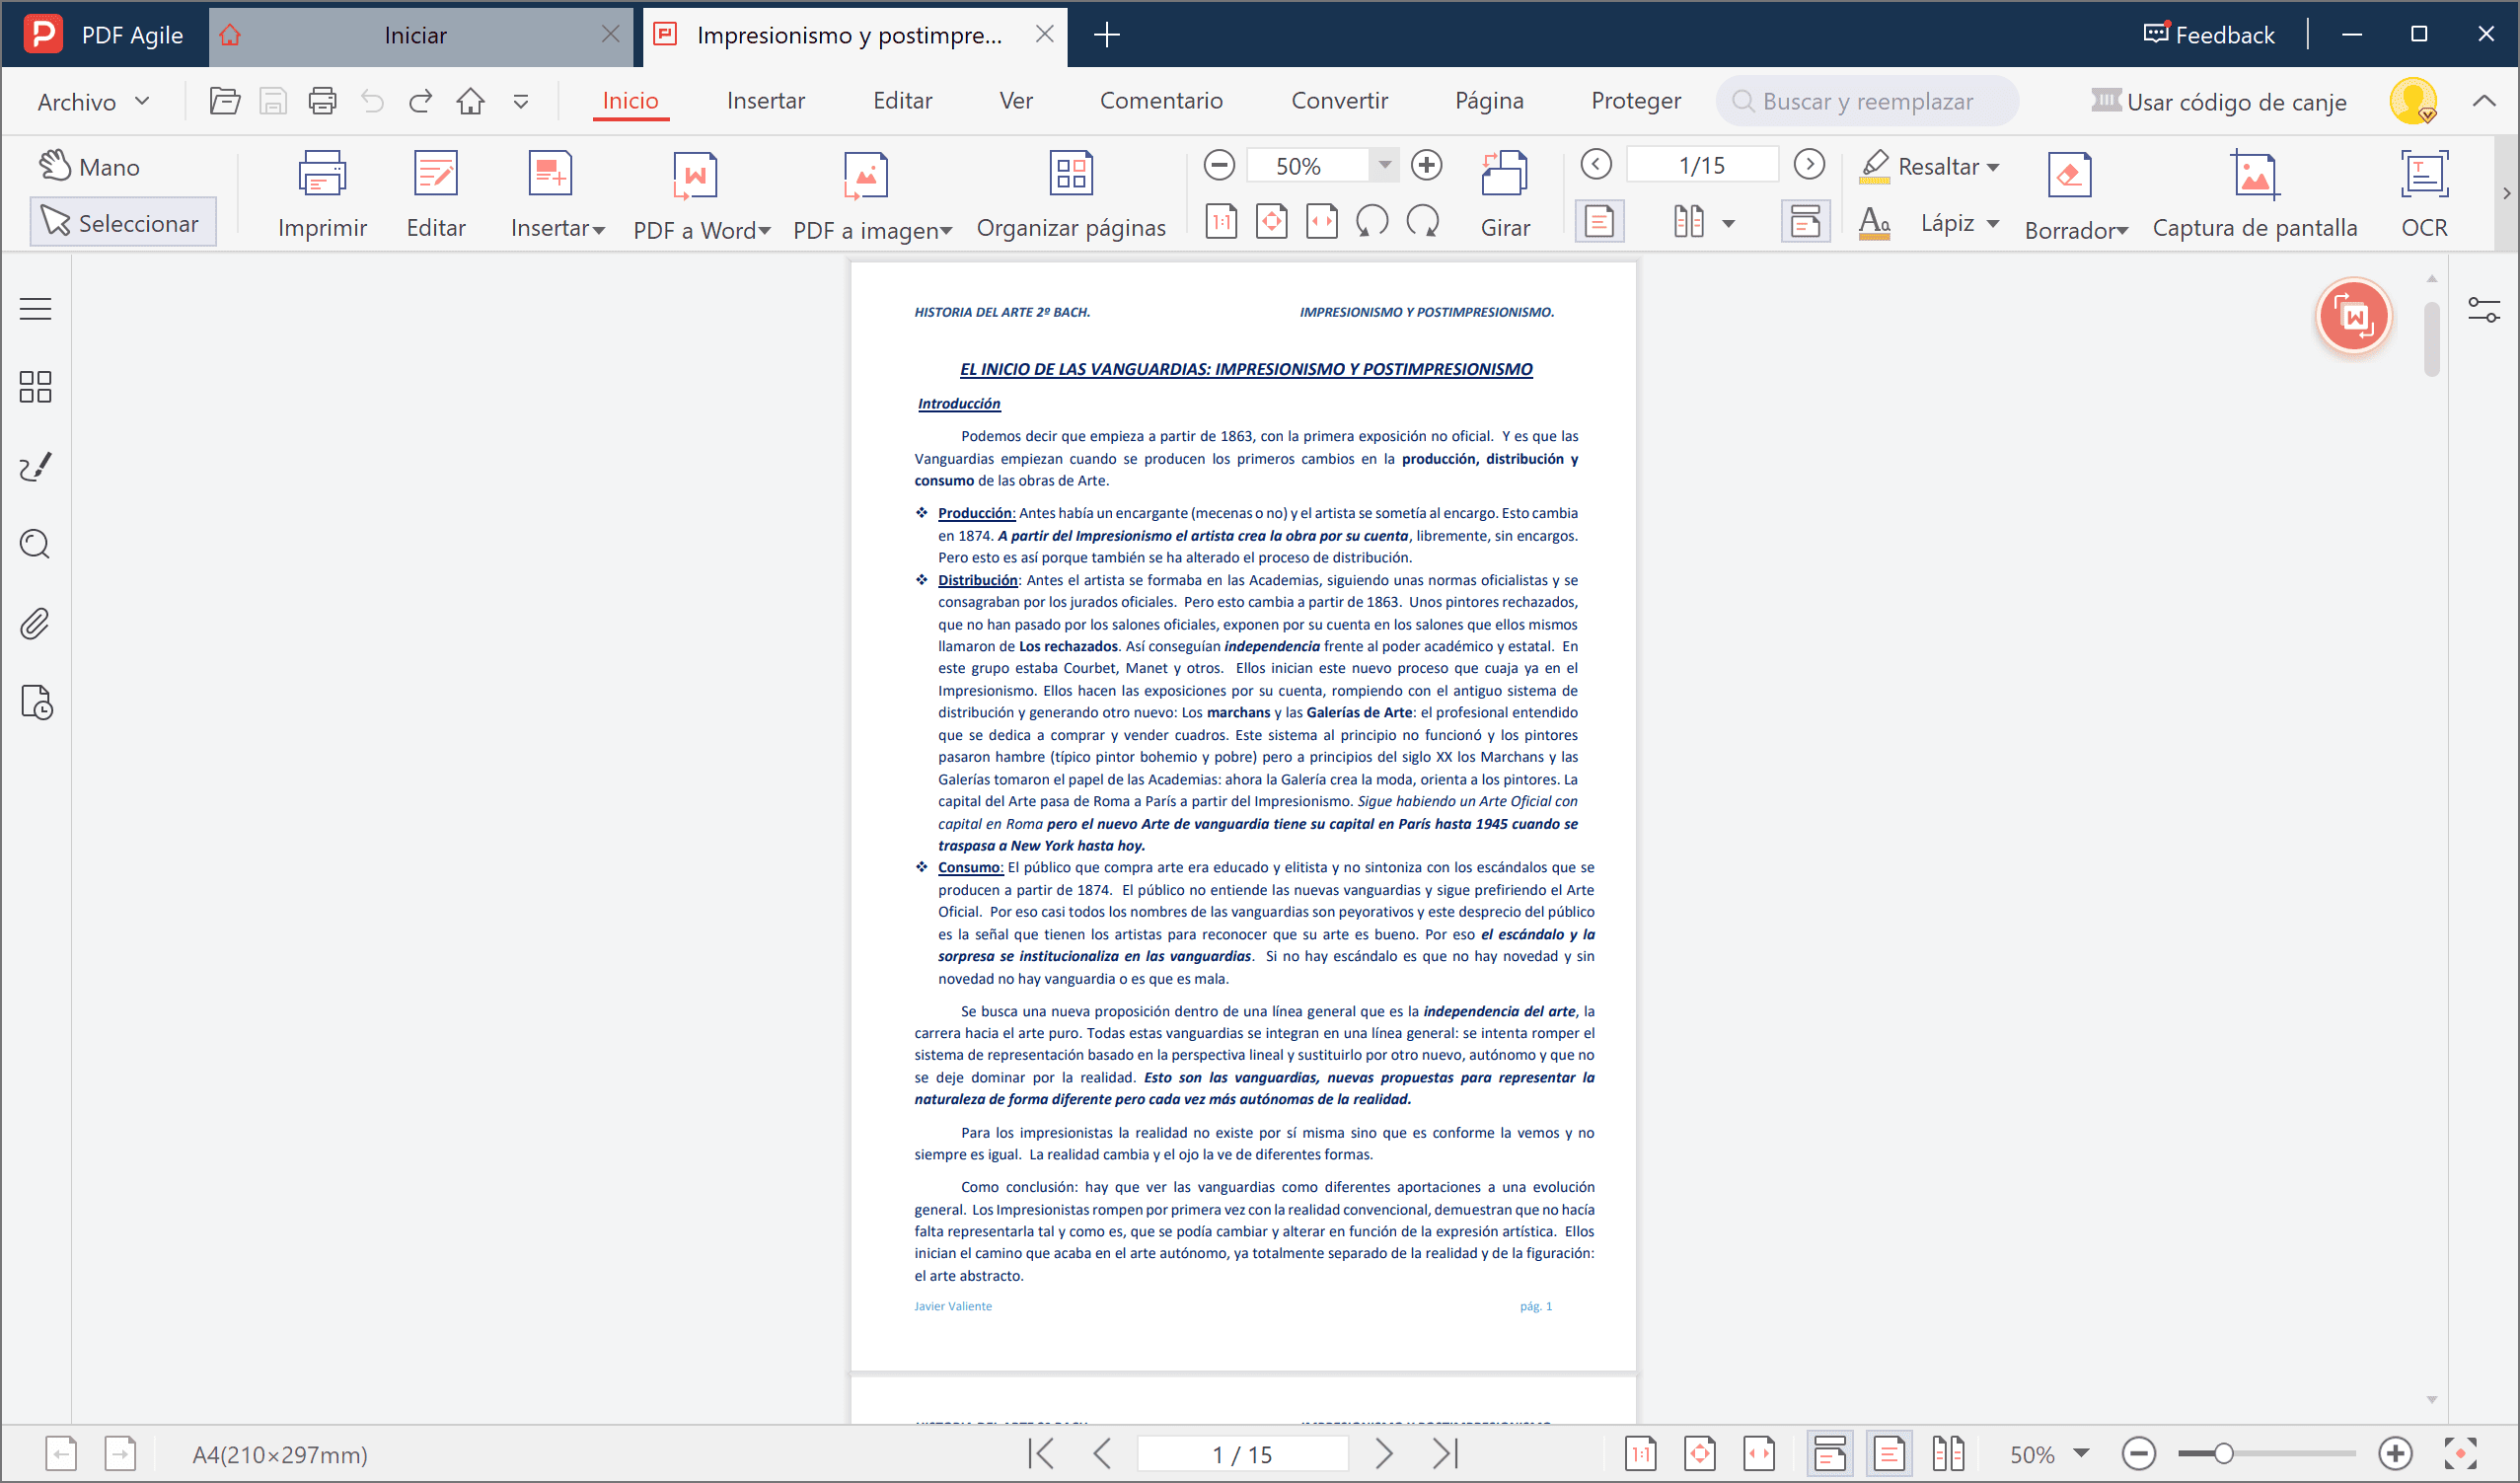The width and height of the screenshot is (2520, 1483).
Task: Jump to the first page in status bar
Action: (1041, 1453)
